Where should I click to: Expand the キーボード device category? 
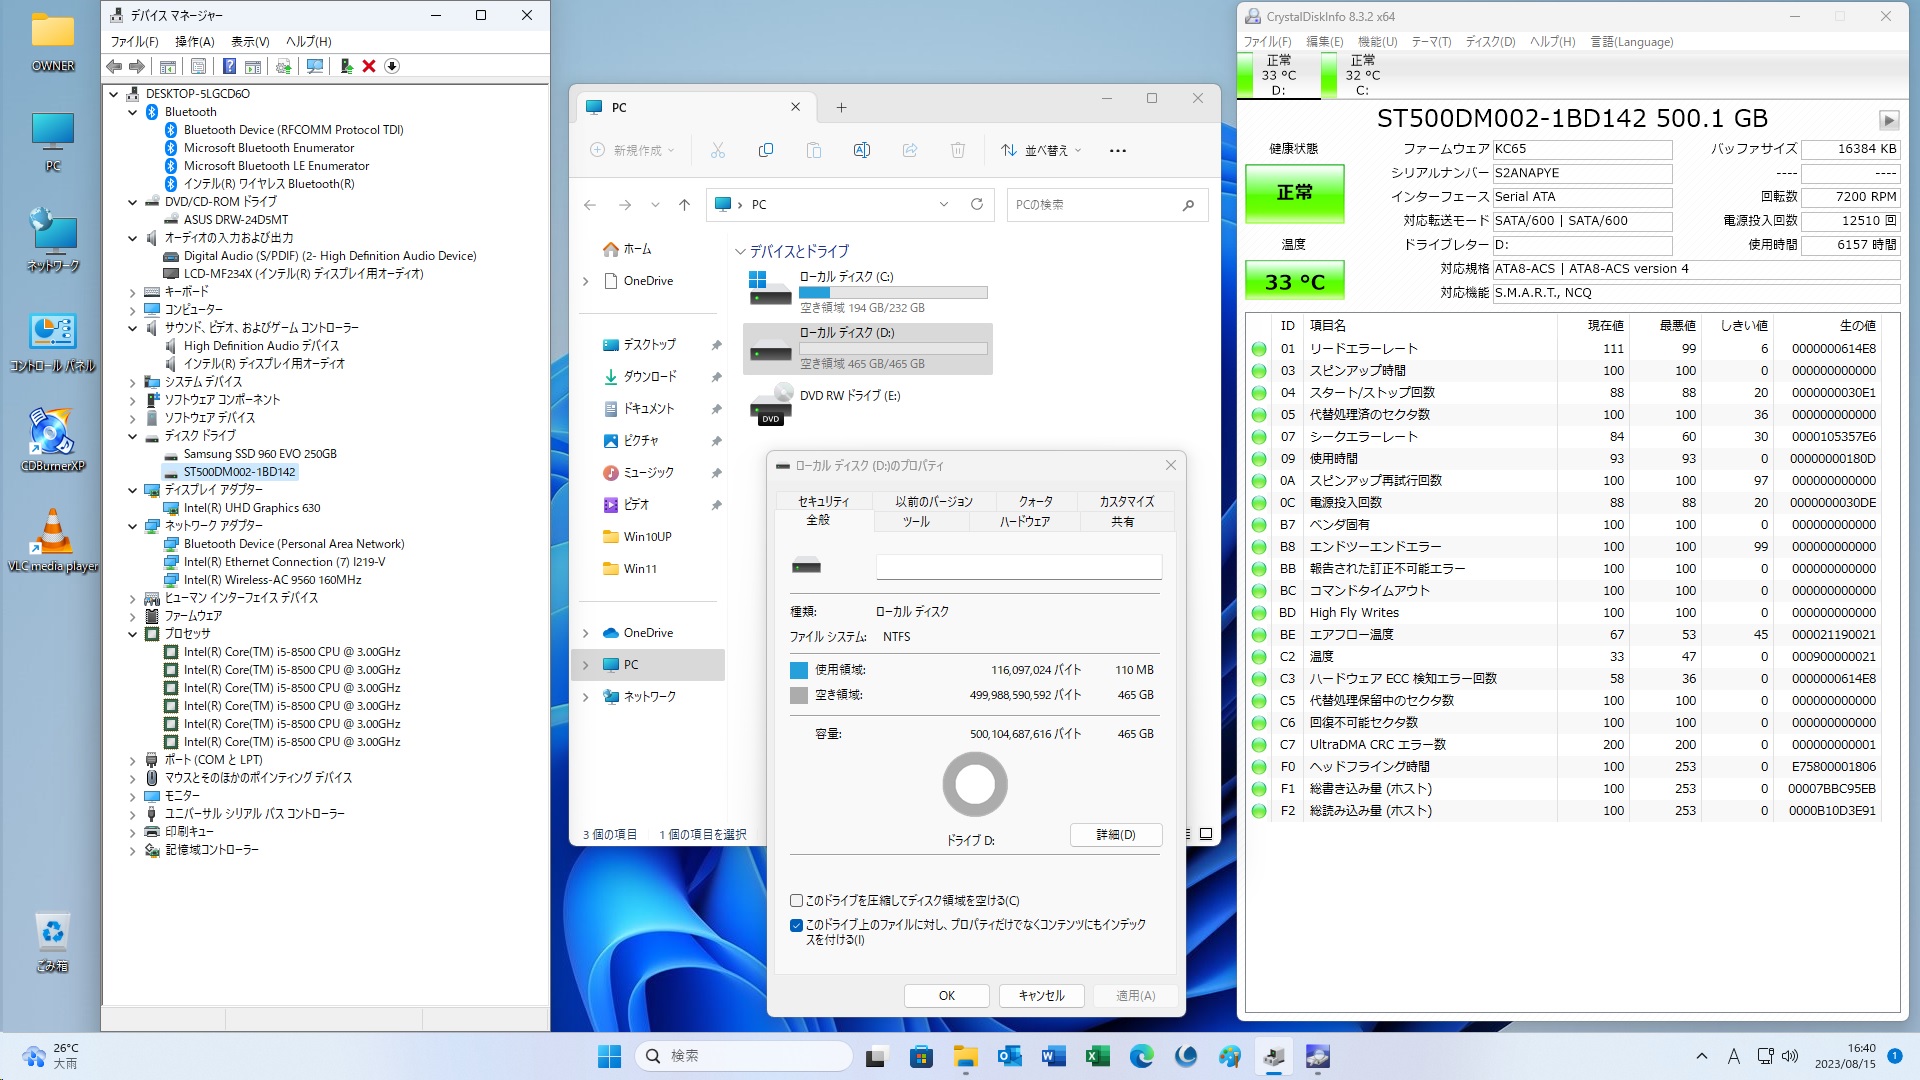pos(132,292)
